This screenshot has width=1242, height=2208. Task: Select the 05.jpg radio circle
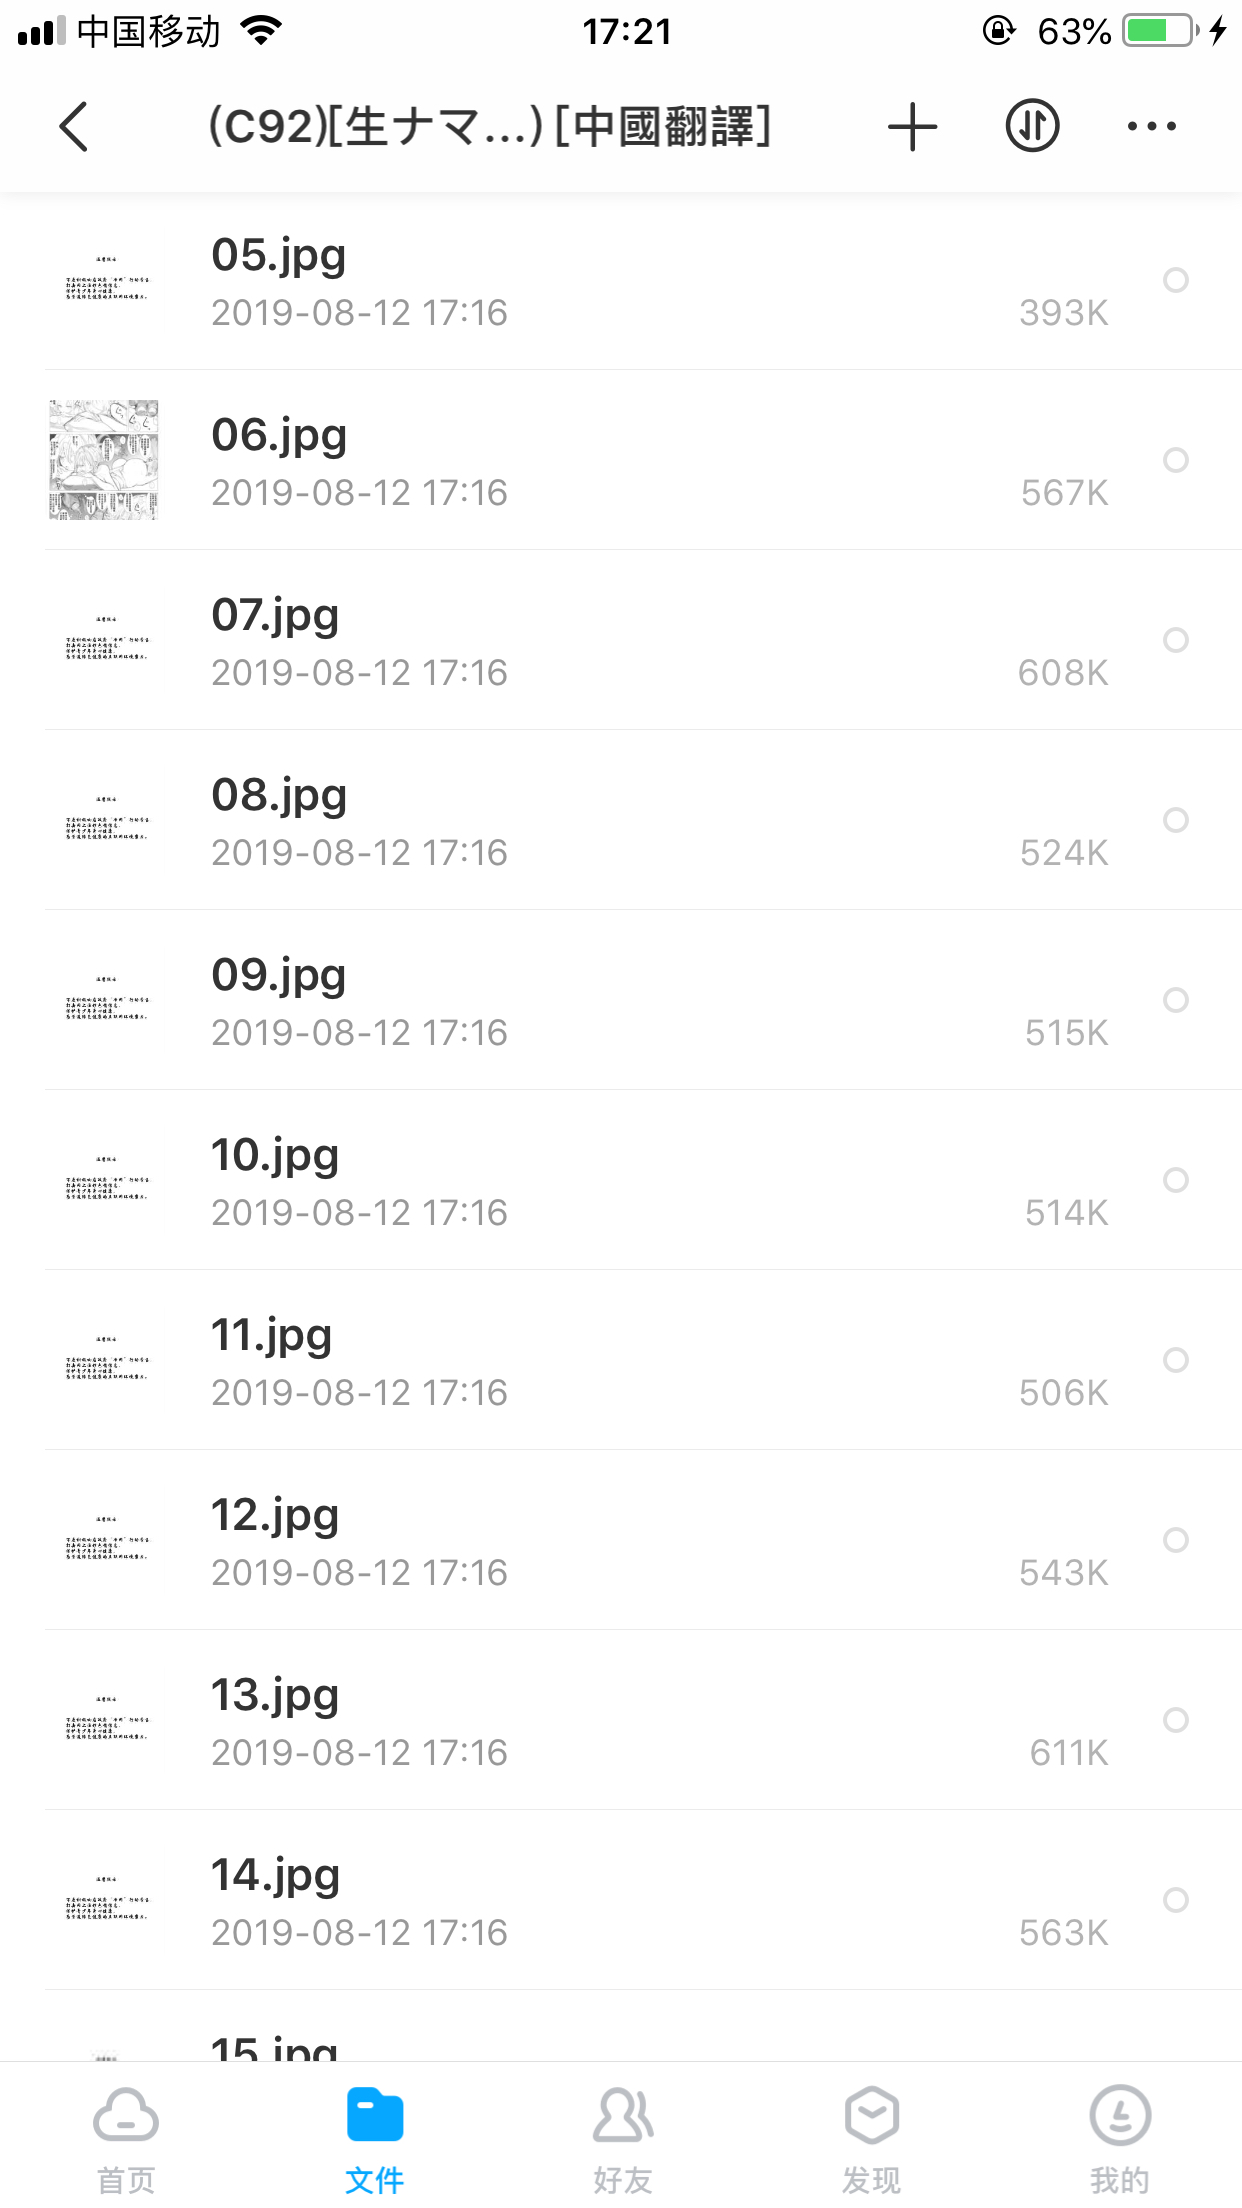[x=1176, y=280]
